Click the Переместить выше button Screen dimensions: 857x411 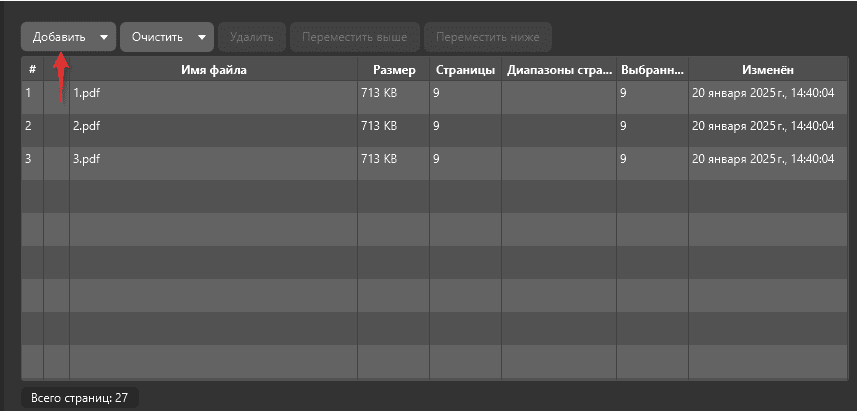click(x=354, y=38)
